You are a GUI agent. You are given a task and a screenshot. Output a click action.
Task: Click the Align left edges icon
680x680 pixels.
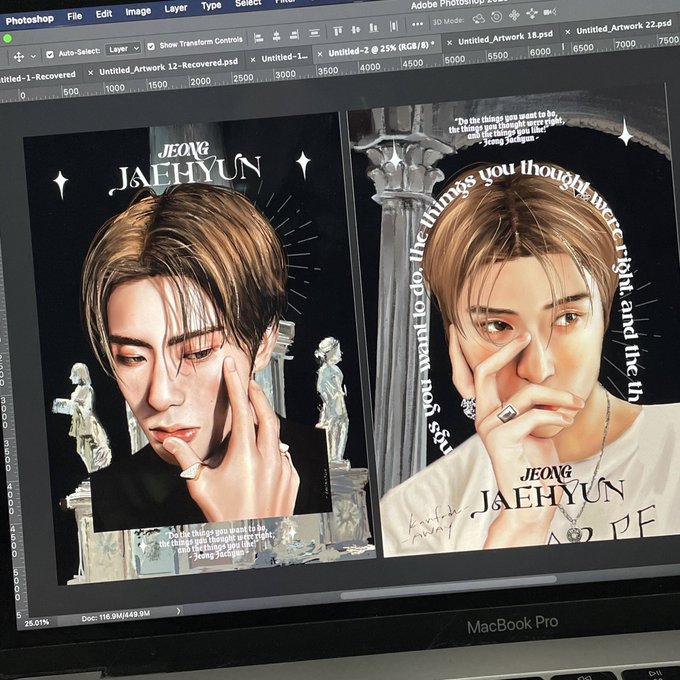[258, 38]
